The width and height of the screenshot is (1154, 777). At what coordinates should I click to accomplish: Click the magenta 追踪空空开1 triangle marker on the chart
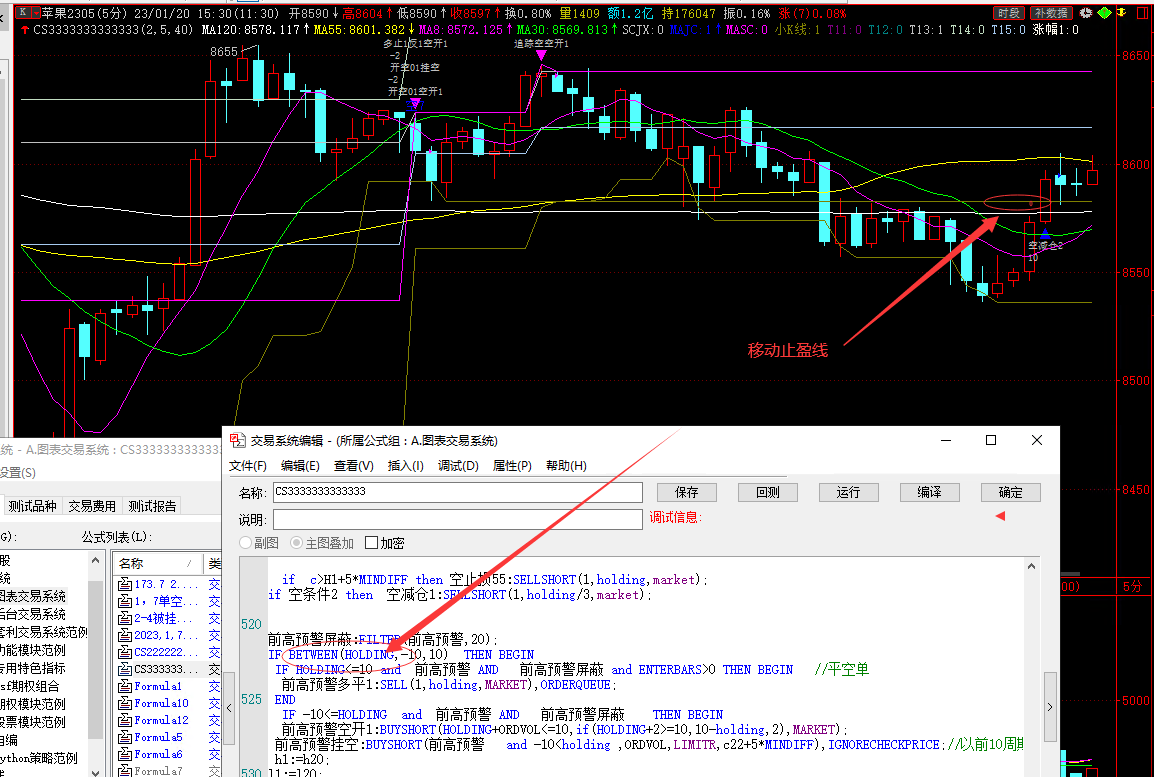pos(541,55)
